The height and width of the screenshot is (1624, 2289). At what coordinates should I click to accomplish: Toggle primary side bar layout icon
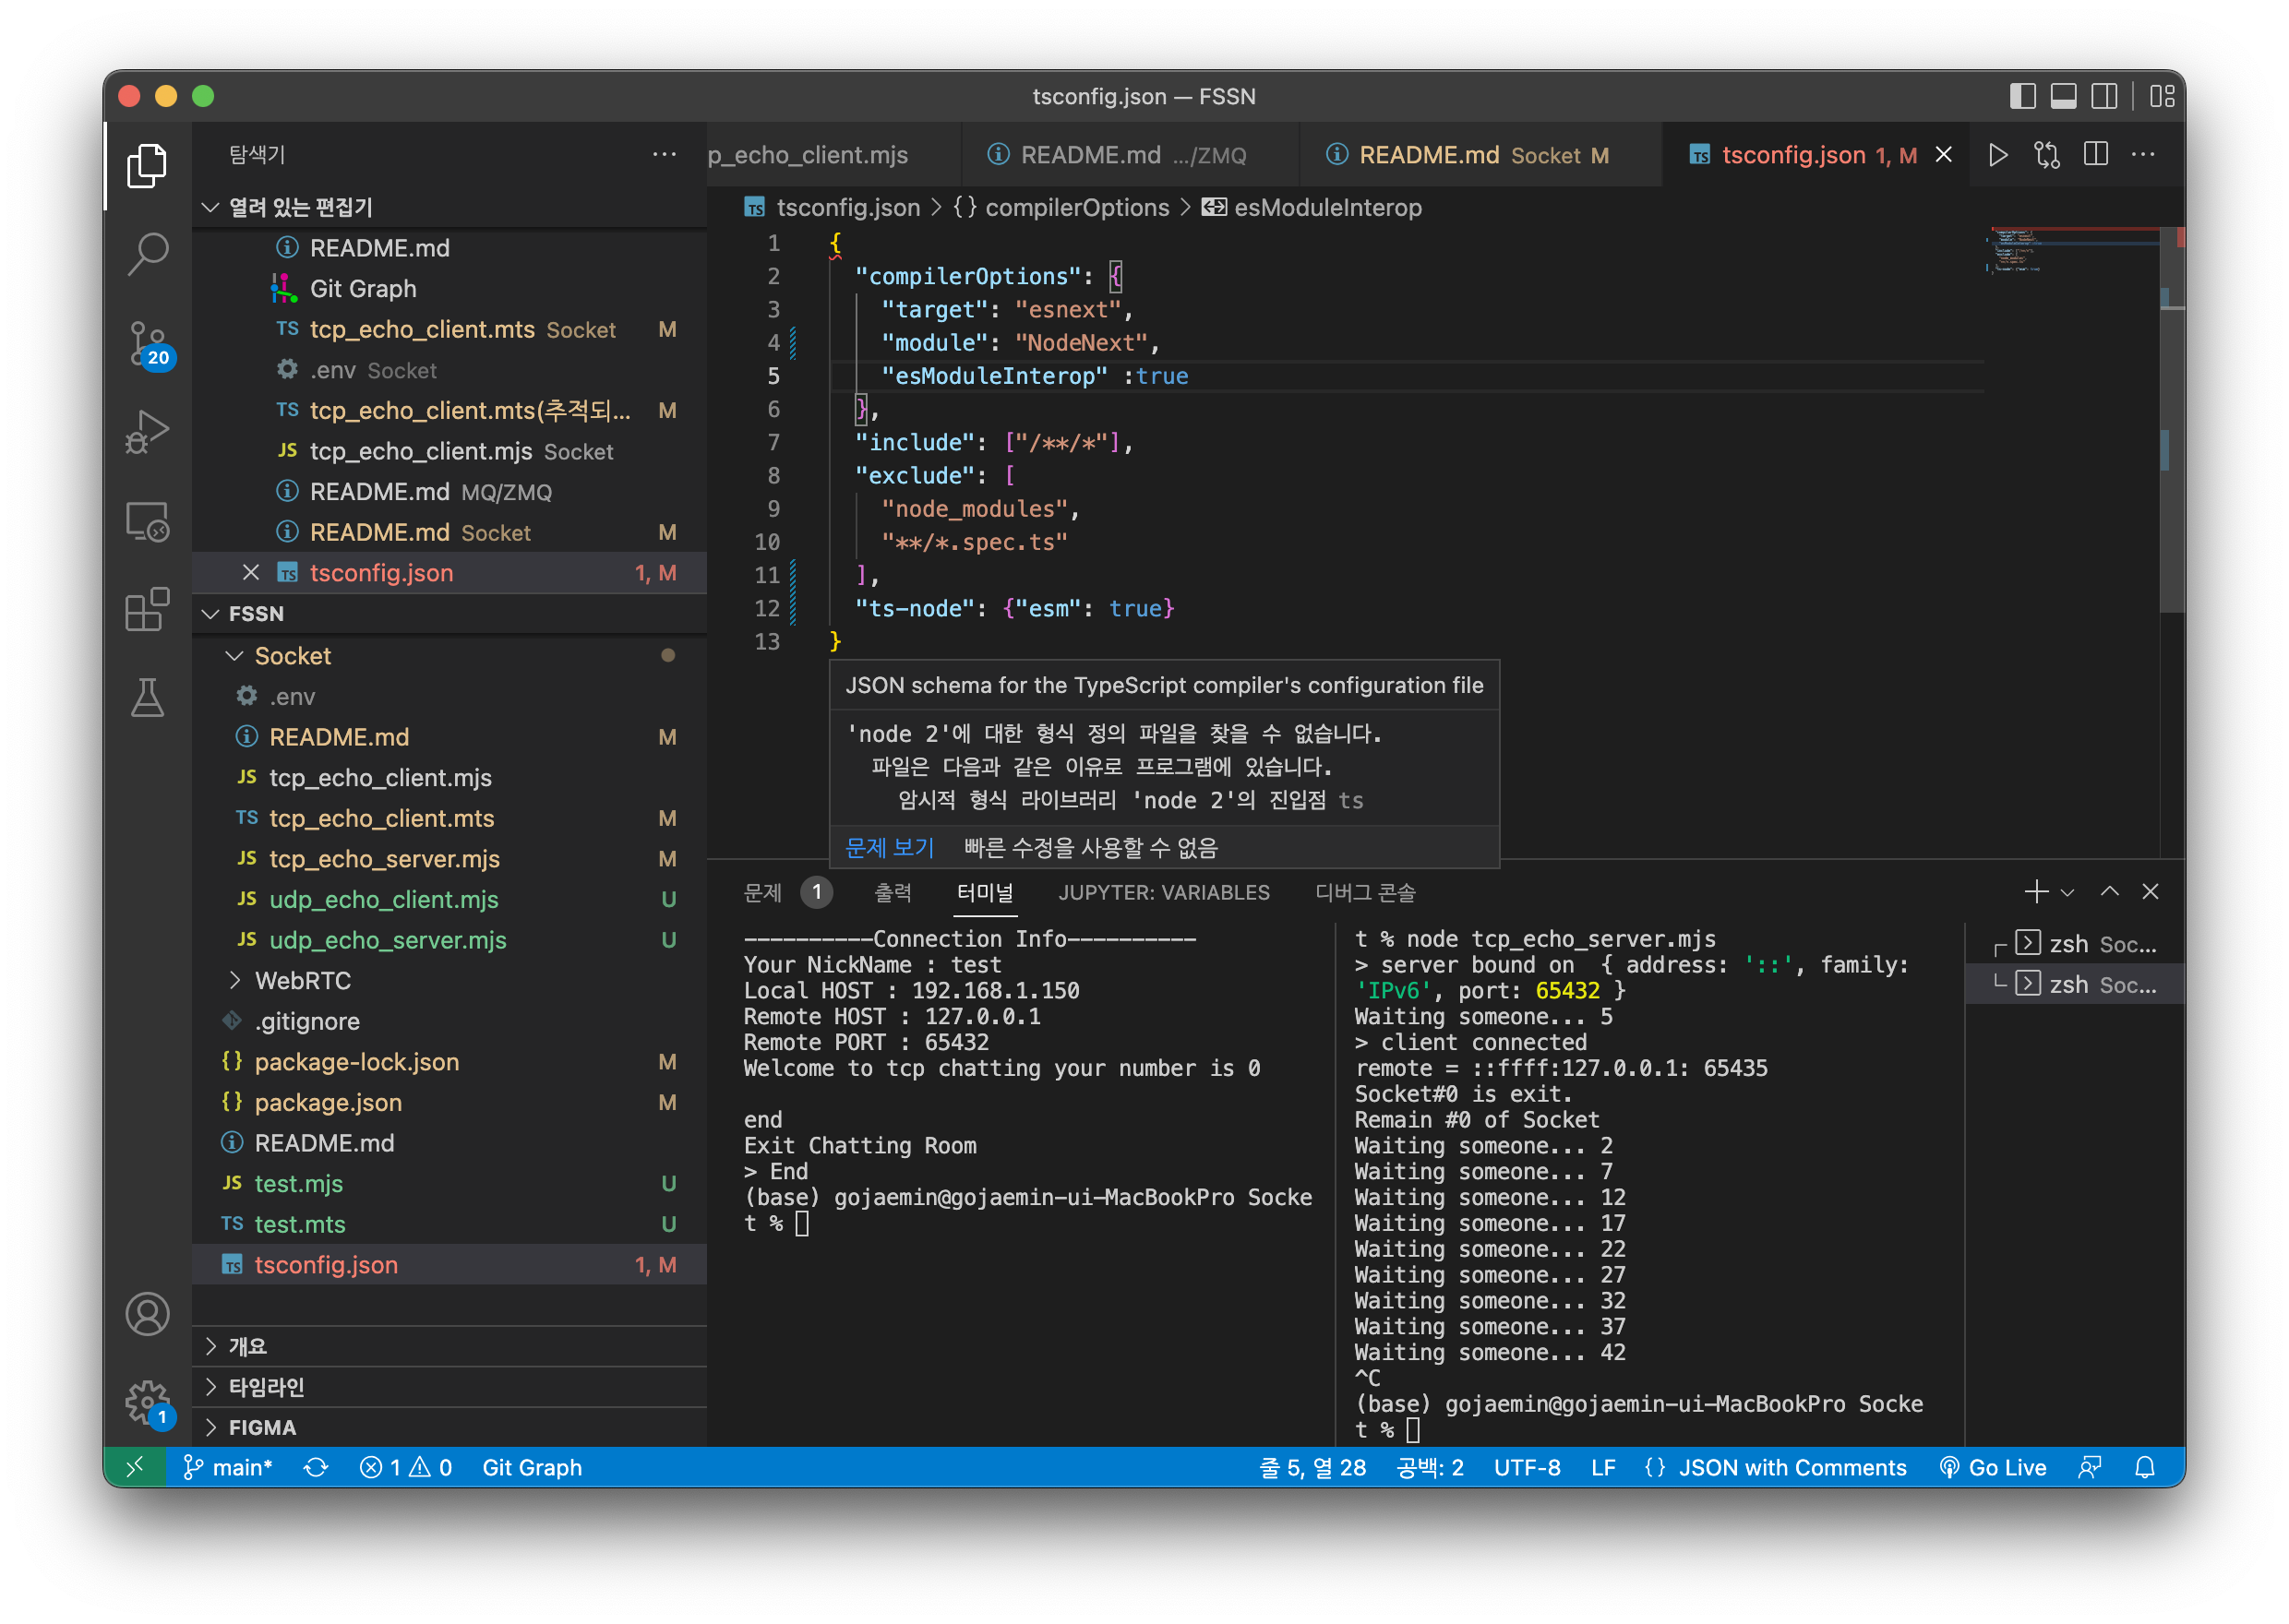(x=2022, y=96)
